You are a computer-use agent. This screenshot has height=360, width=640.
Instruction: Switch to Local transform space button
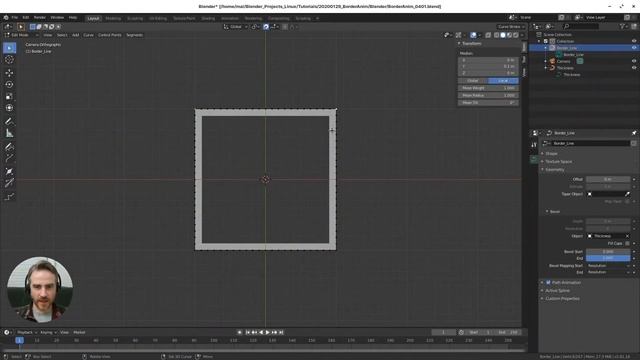pos(503,81)
